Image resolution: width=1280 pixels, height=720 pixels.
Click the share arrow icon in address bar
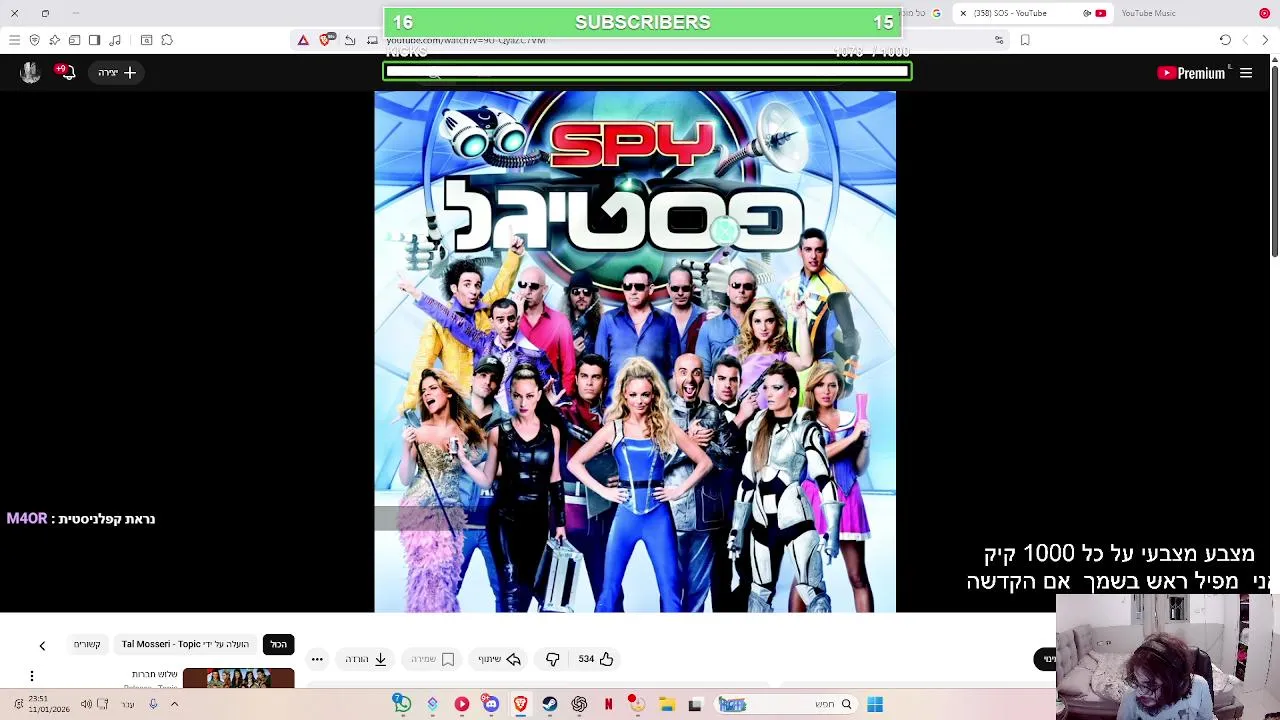[350, 40]
